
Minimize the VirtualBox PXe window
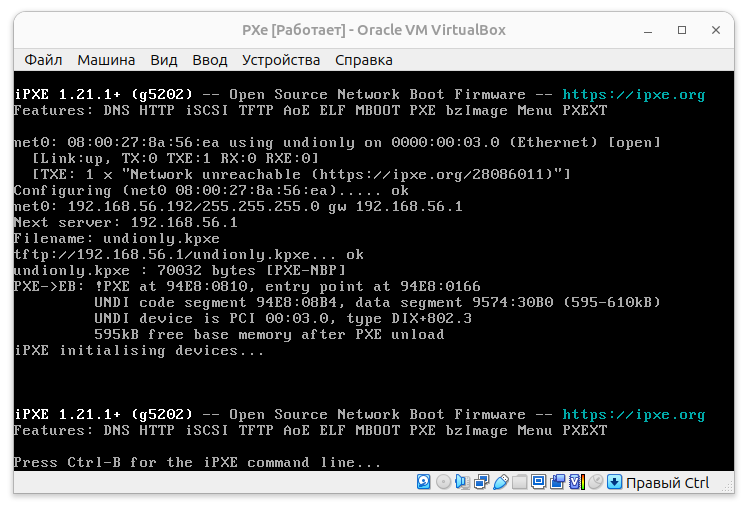point(648,31)
